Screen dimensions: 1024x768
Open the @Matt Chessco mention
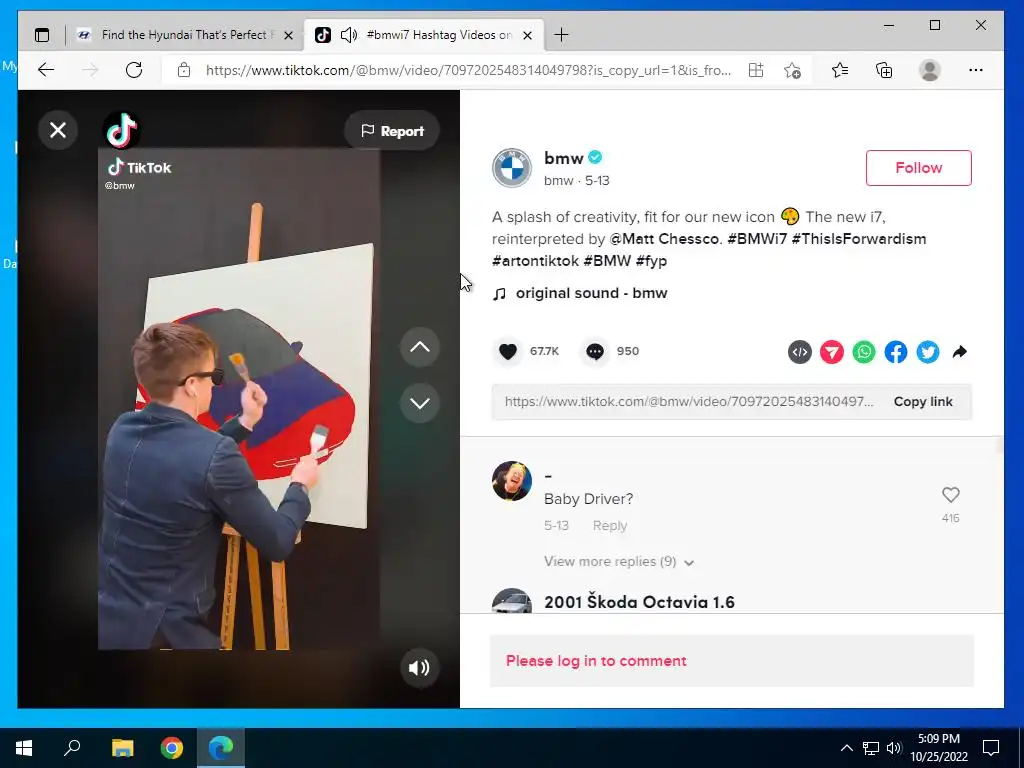(664, 239)
